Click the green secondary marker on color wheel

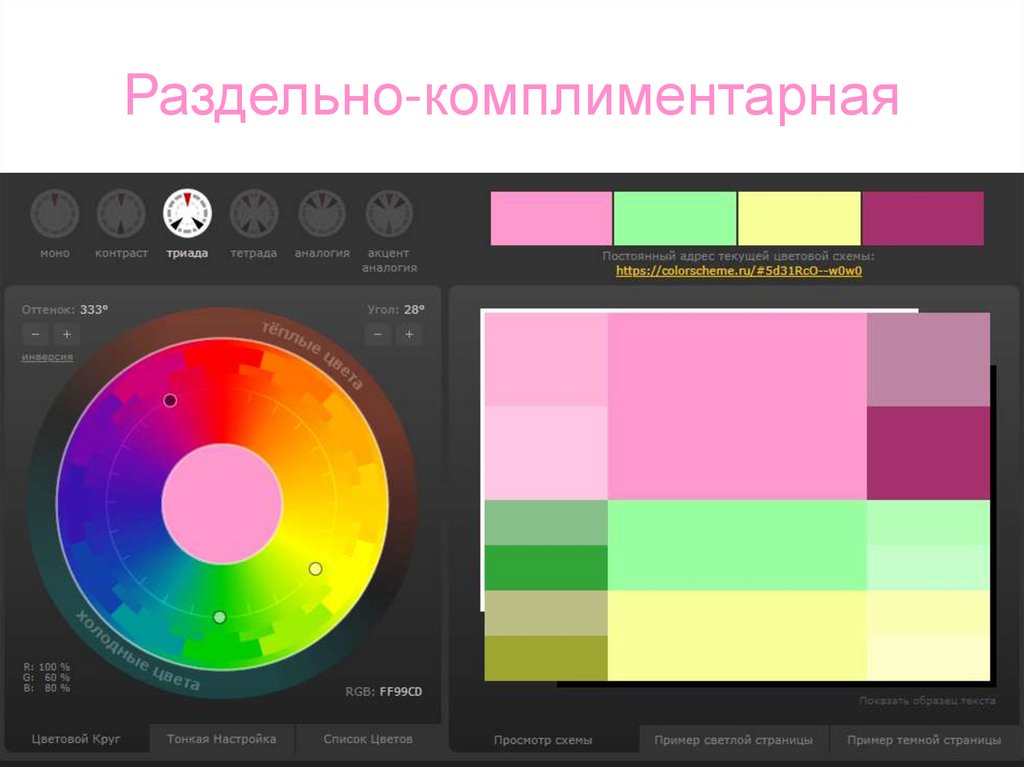click(x=220, y=617)
